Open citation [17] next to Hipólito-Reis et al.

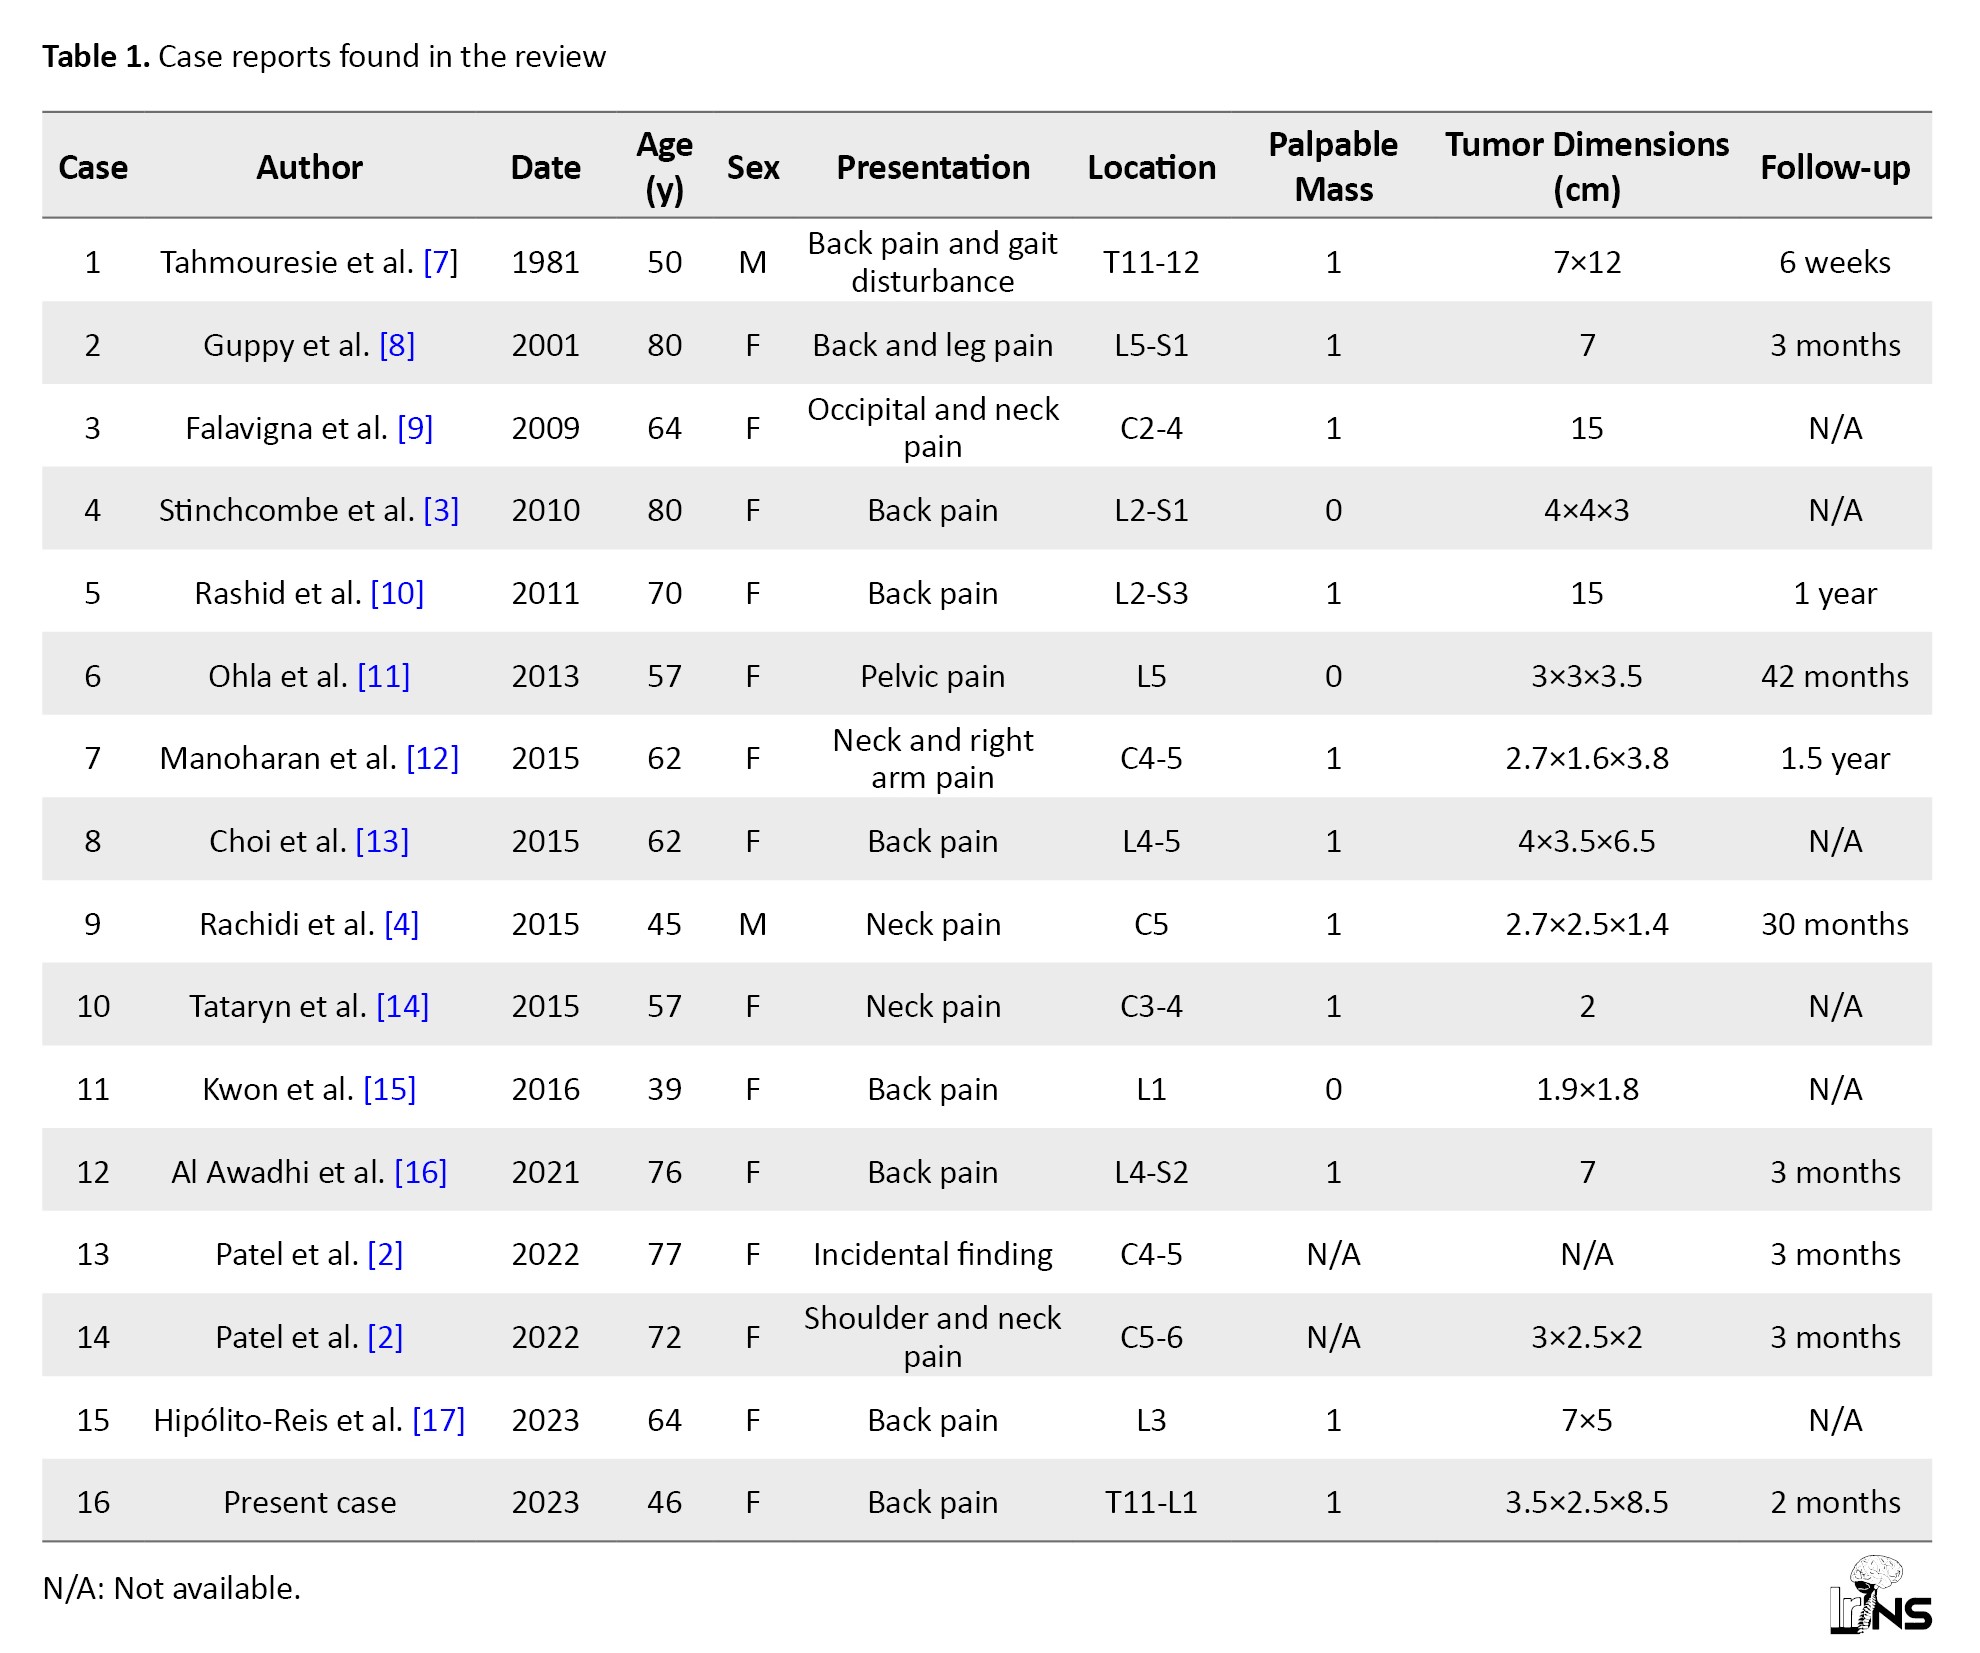click(x=439, y=1420)
